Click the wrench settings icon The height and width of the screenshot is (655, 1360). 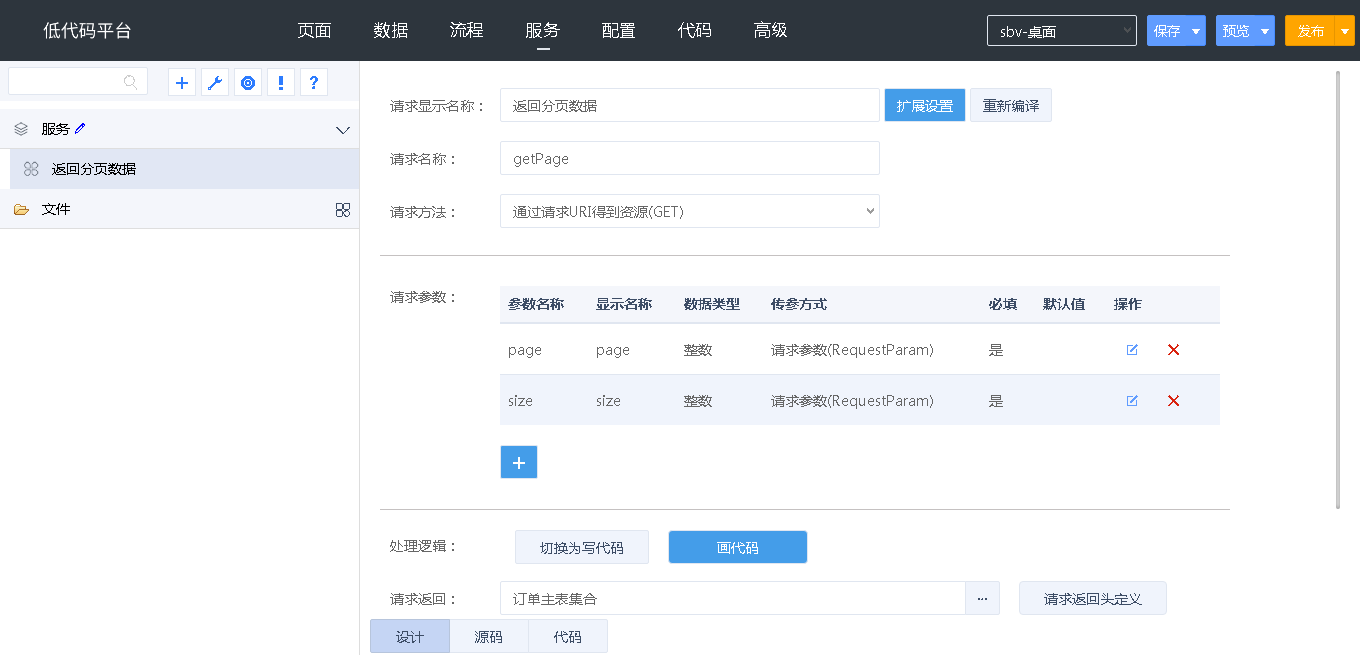(215, 83)
